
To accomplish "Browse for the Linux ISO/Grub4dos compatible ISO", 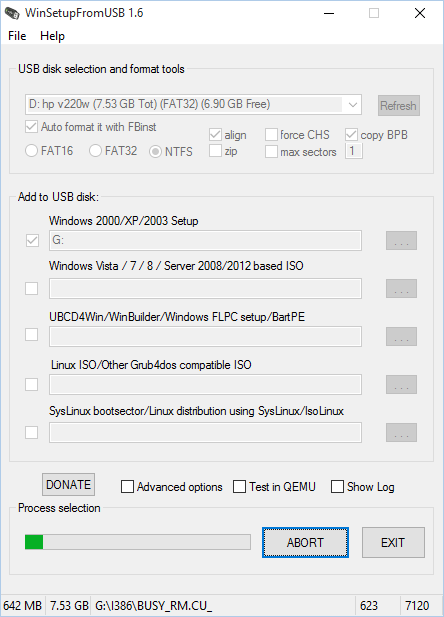I will pyautogui.click(x=401, y=384).
